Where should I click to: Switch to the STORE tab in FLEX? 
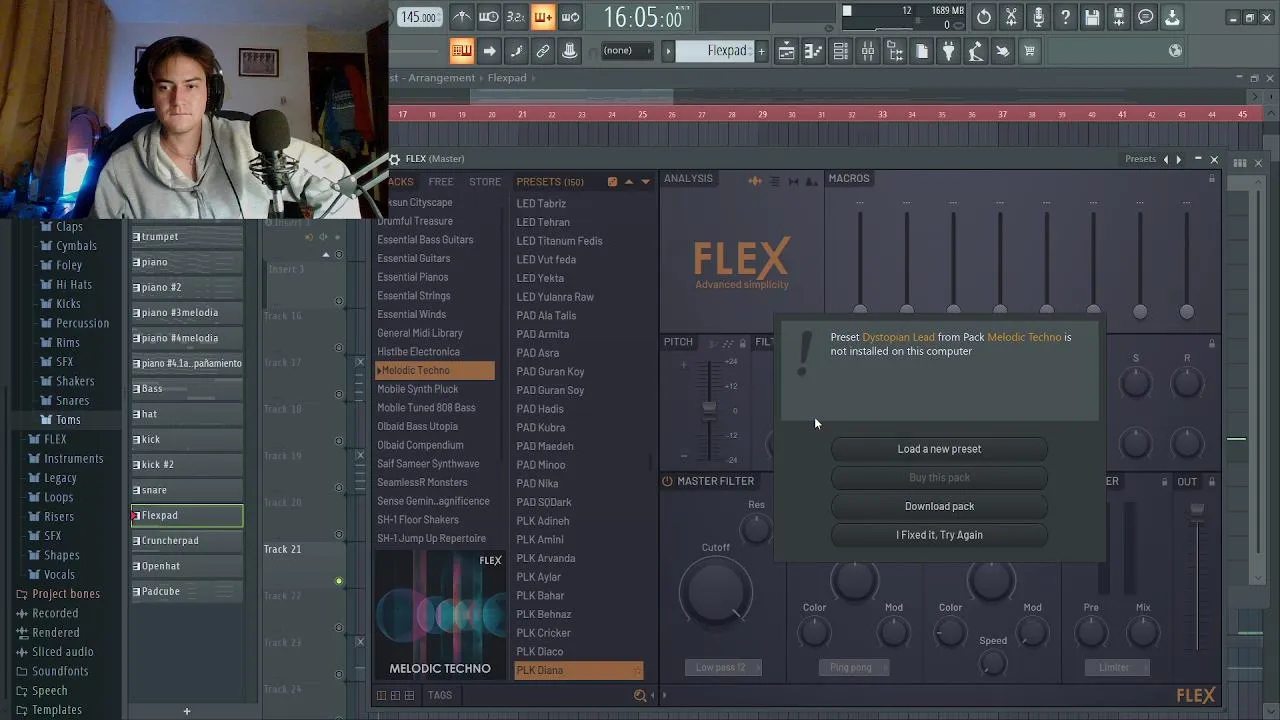pos(485,182)
